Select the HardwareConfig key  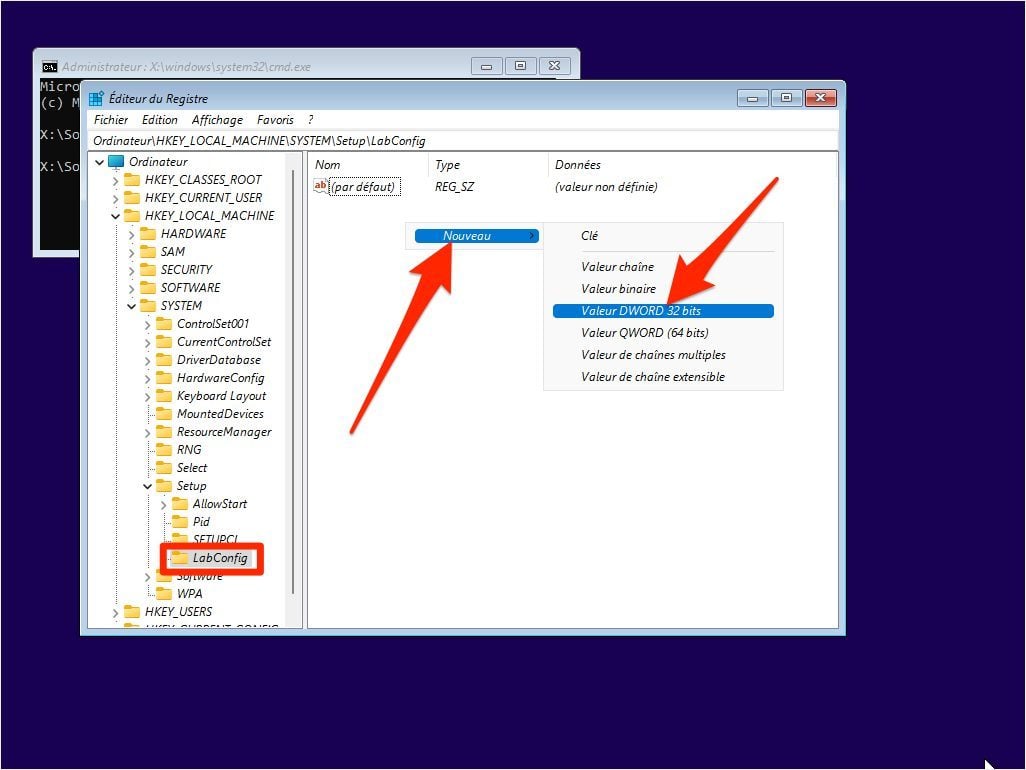(221, 377)
